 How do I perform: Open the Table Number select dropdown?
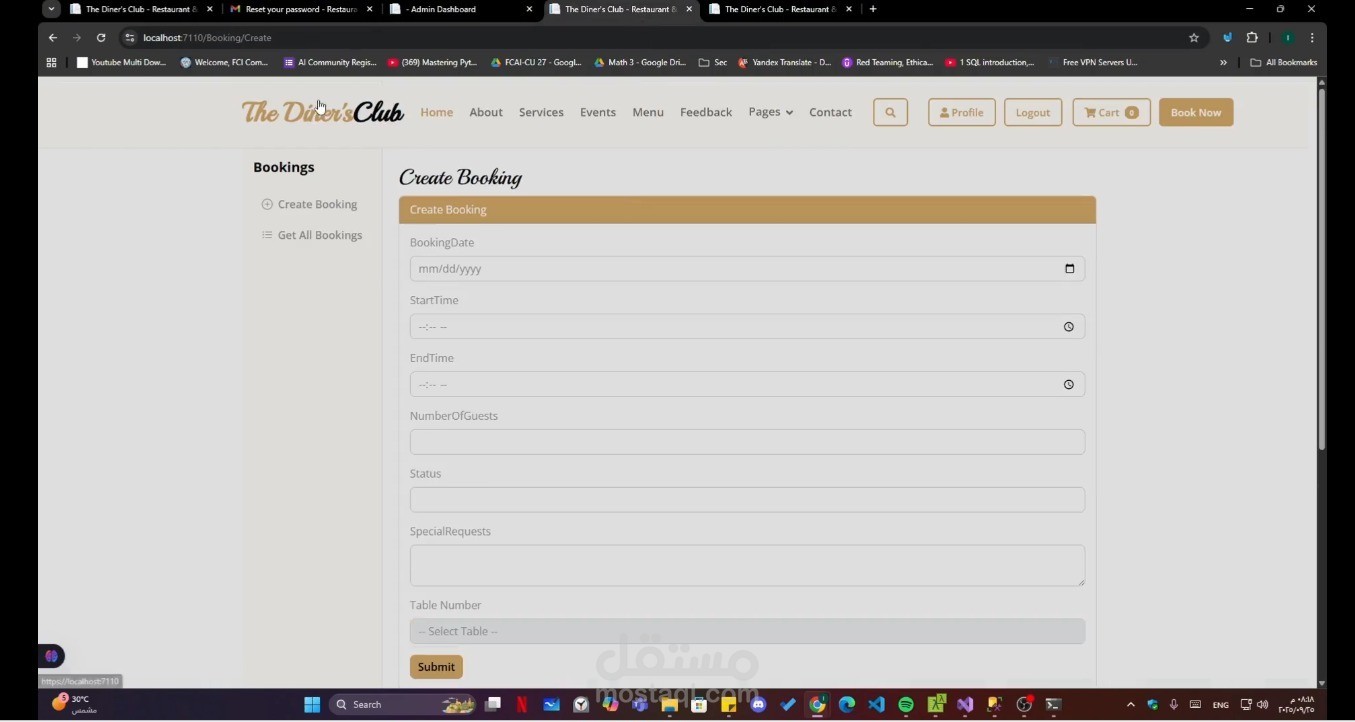pyautogui.click(x=747, y=631)
